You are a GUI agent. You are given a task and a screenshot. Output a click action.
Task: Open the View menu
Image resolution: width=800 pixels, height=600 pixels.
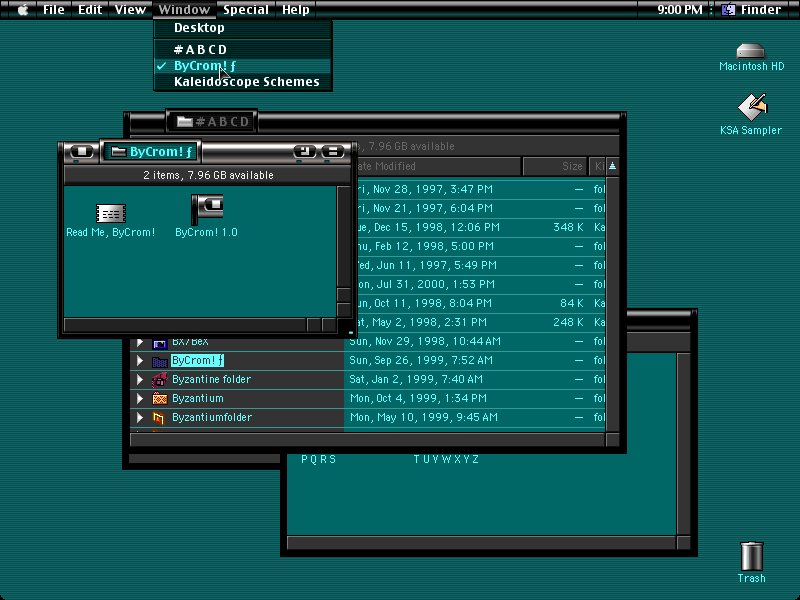[x=130, y=10]
